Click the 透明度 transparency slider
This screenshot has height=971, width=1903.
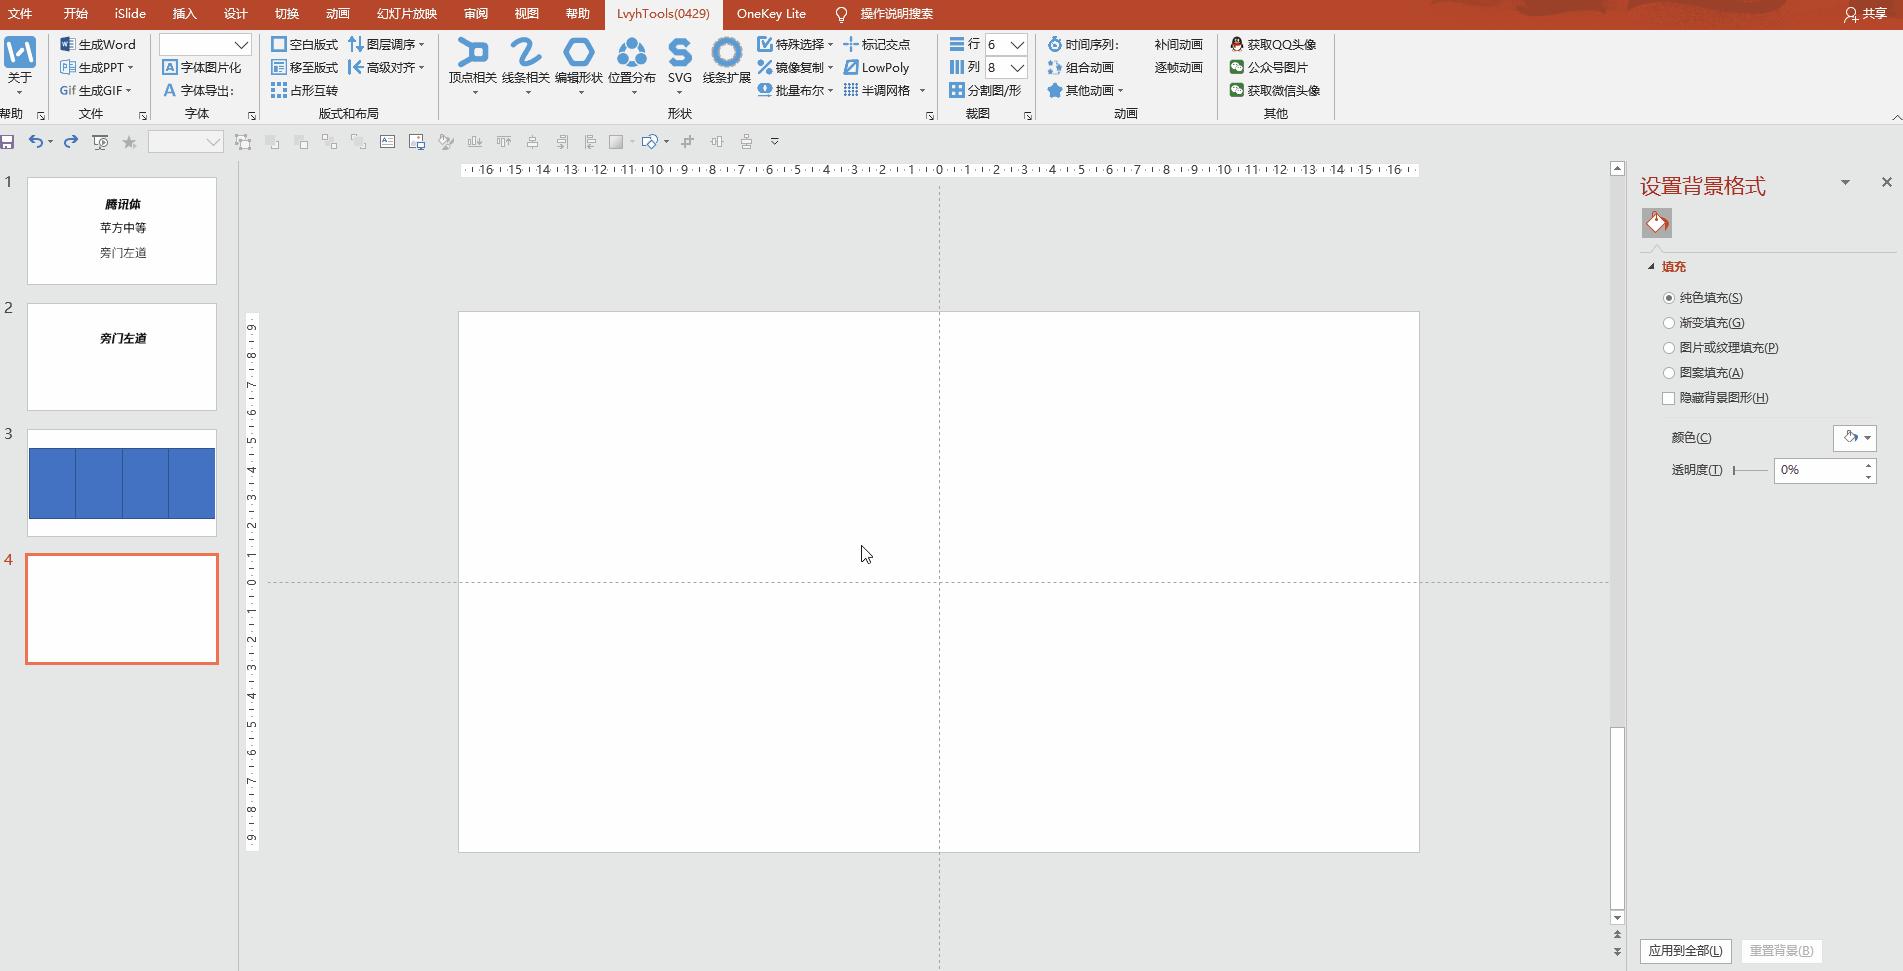pos(1750,470)
